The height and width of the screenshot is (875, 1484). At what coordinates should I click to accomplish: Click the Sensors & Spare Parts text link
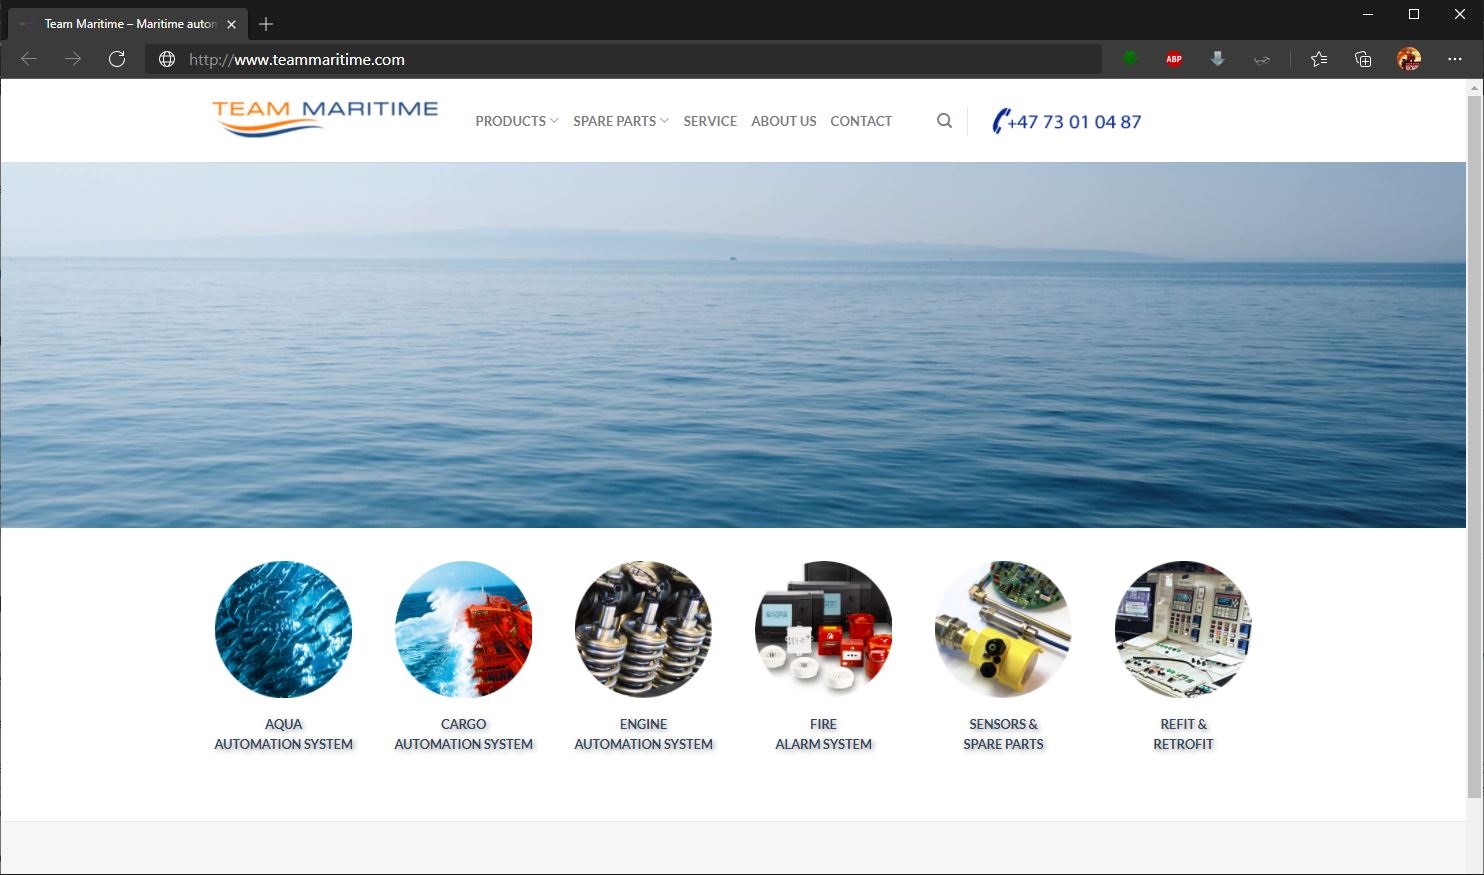click(1004, 734)
